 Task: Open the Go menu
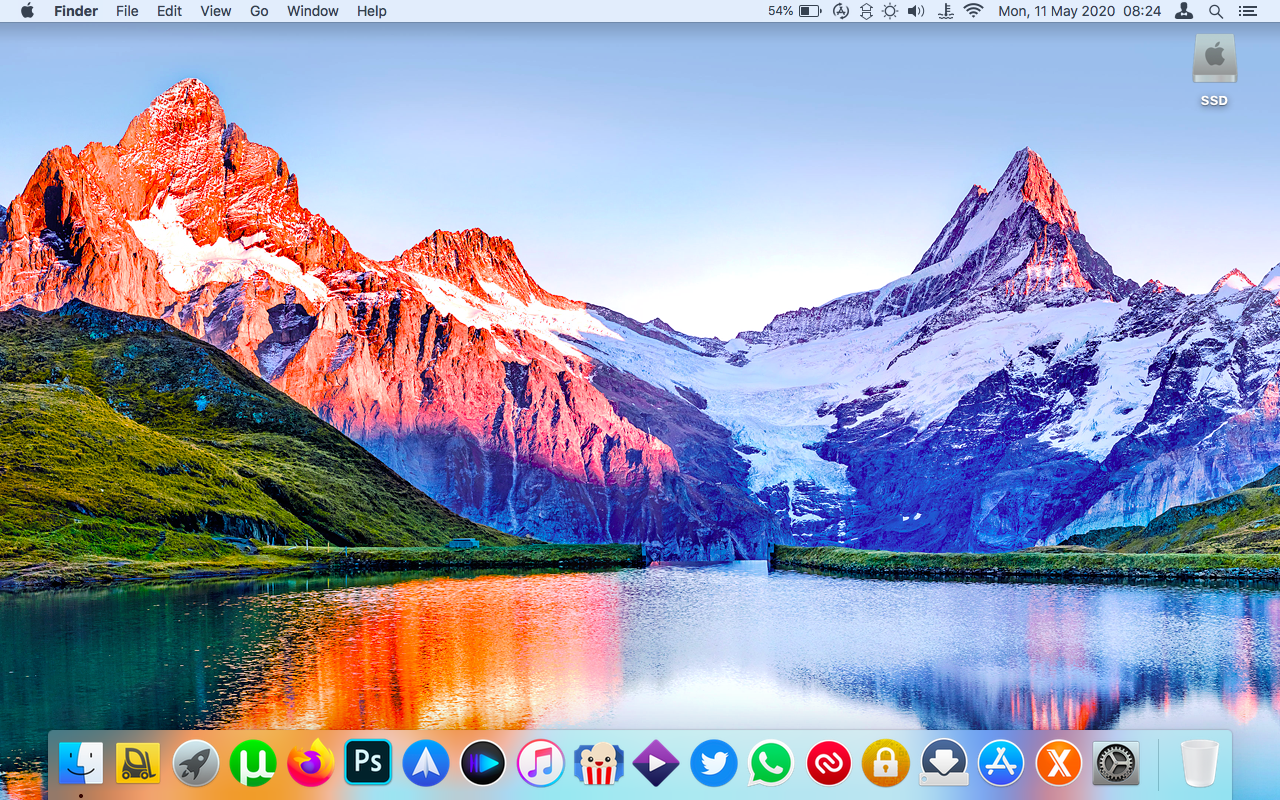(x=259, y=11)
